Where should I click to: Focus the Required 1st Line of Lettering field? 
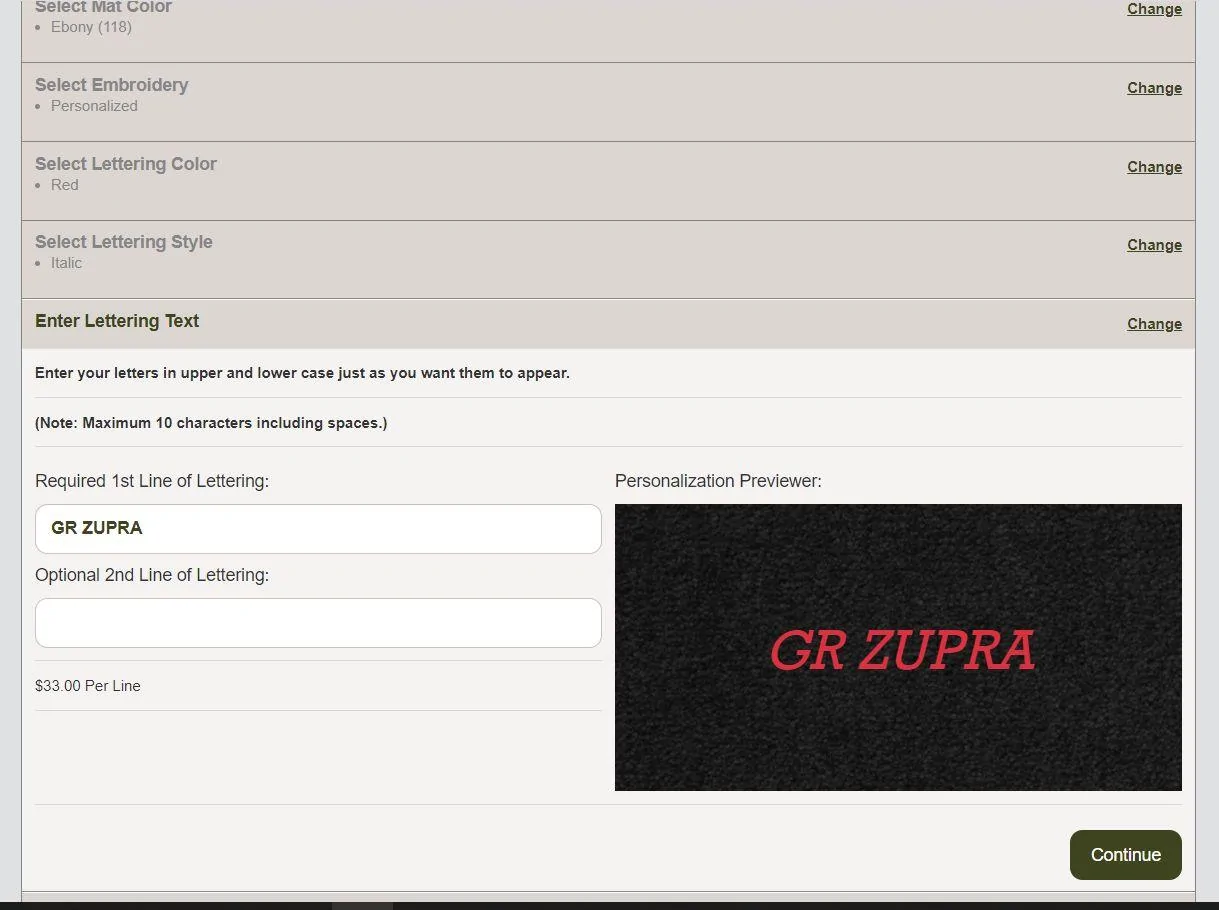[318, 529]
